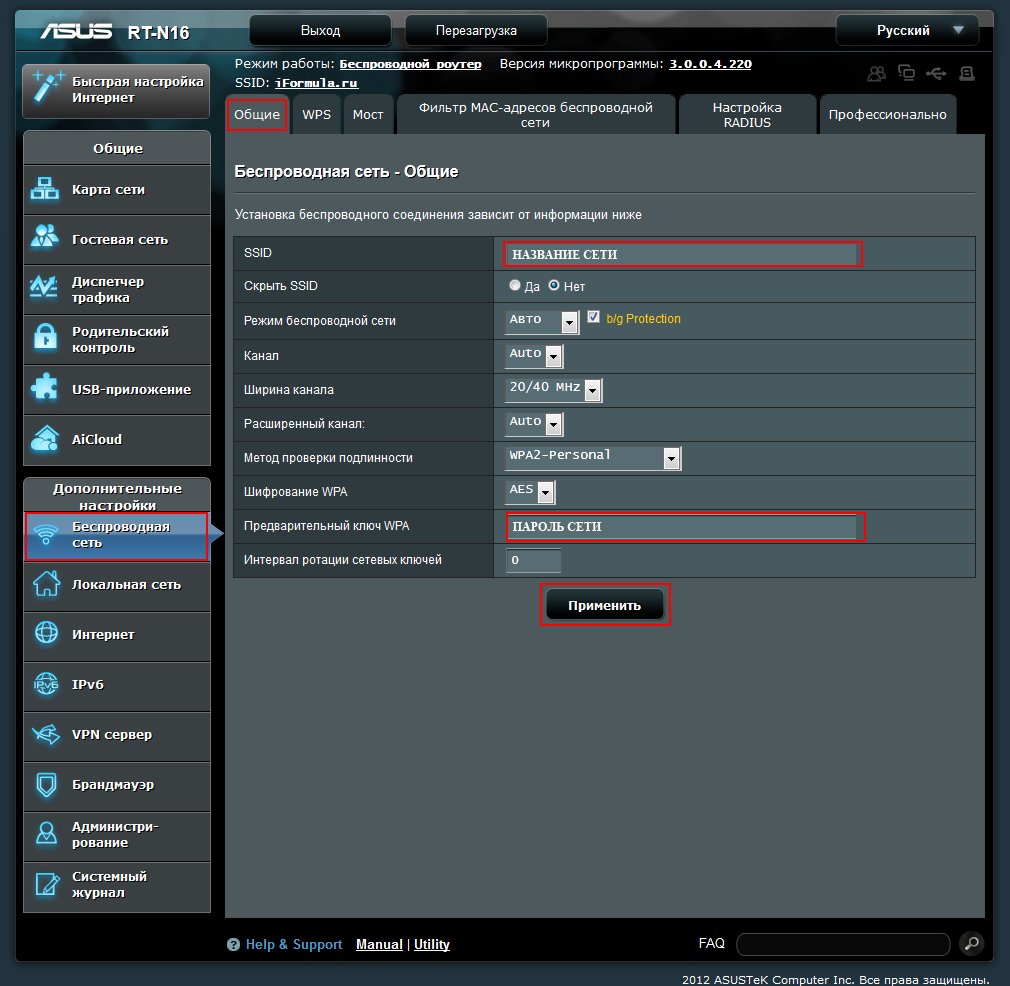Open the Русский language dropdown
Screen dimensions: 1010x986
[x=907, y=30]
